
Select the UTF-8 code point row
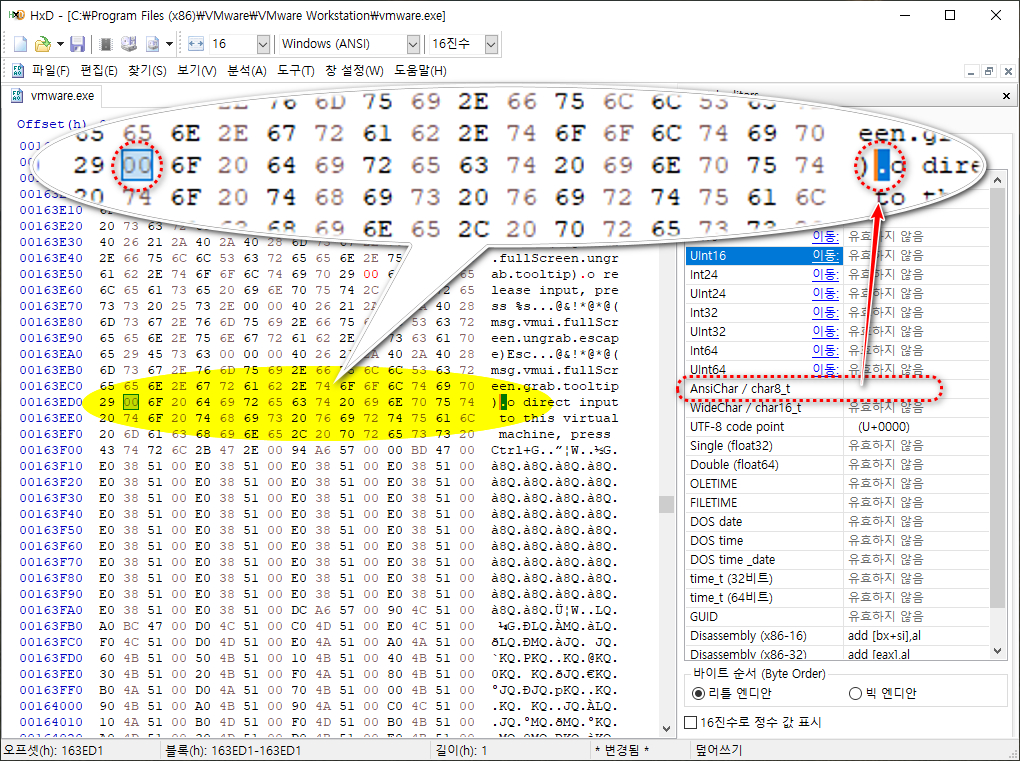click(x=837, y=427)
